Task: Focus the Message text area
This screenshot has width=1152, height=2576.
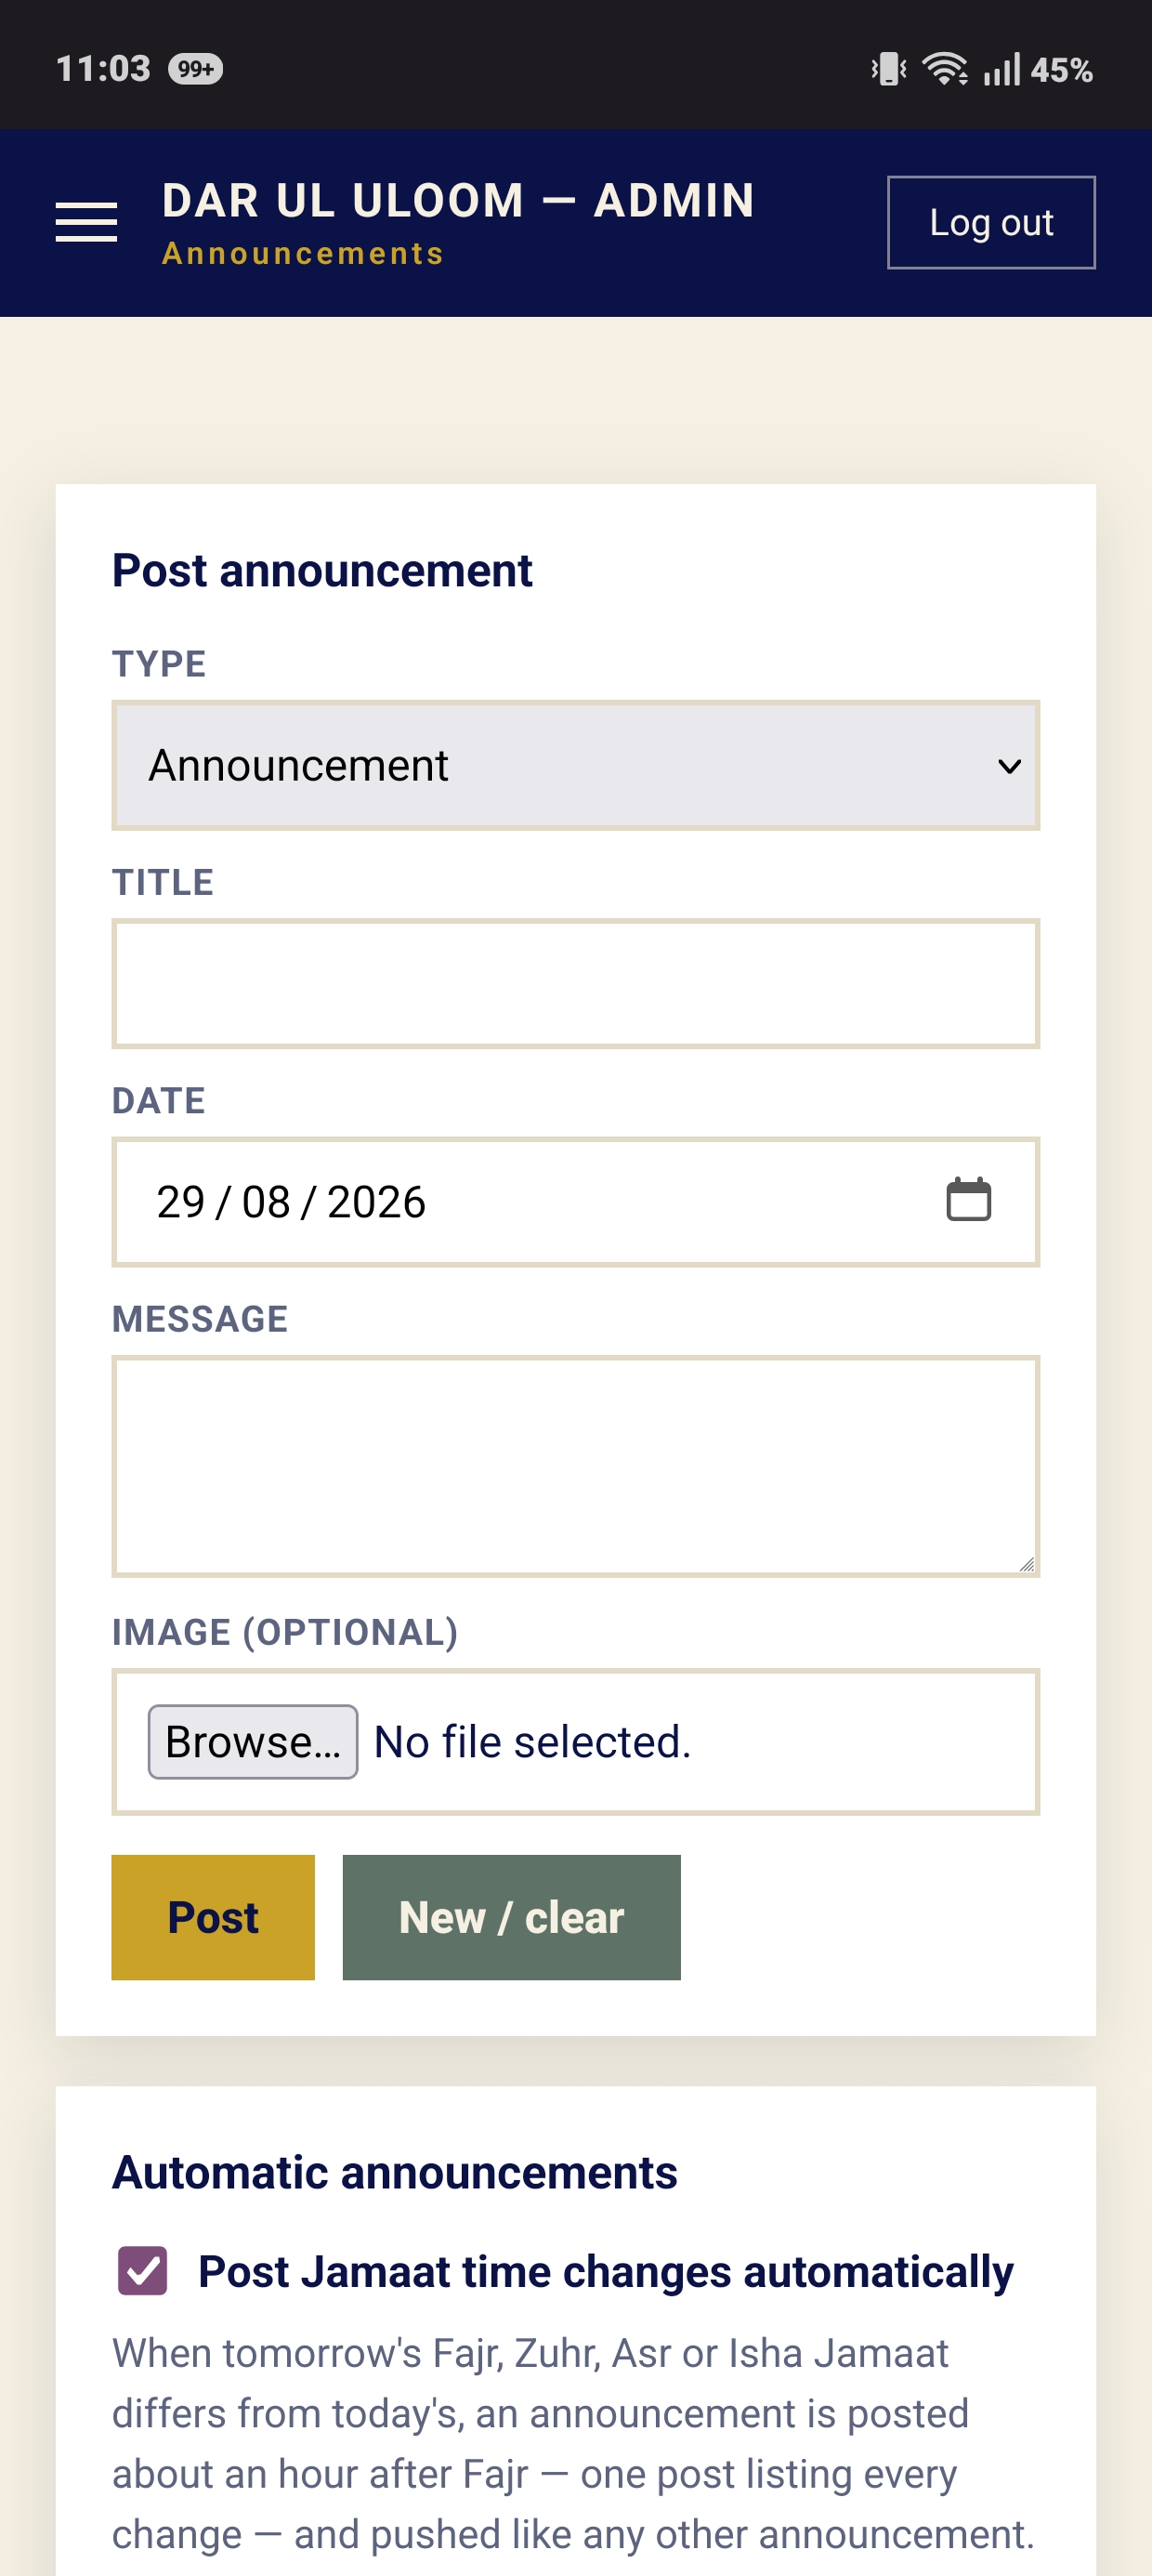Action: click(x=576, y=1466)
